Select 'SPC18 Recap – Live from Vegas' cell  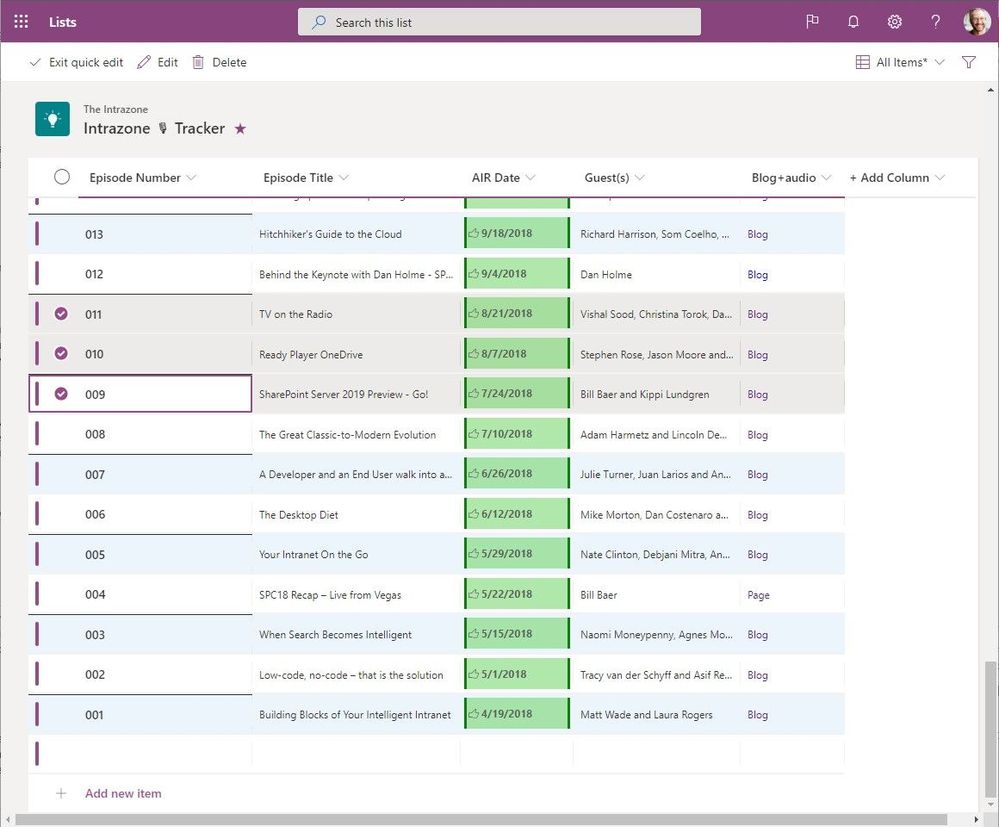pos(356,594)
